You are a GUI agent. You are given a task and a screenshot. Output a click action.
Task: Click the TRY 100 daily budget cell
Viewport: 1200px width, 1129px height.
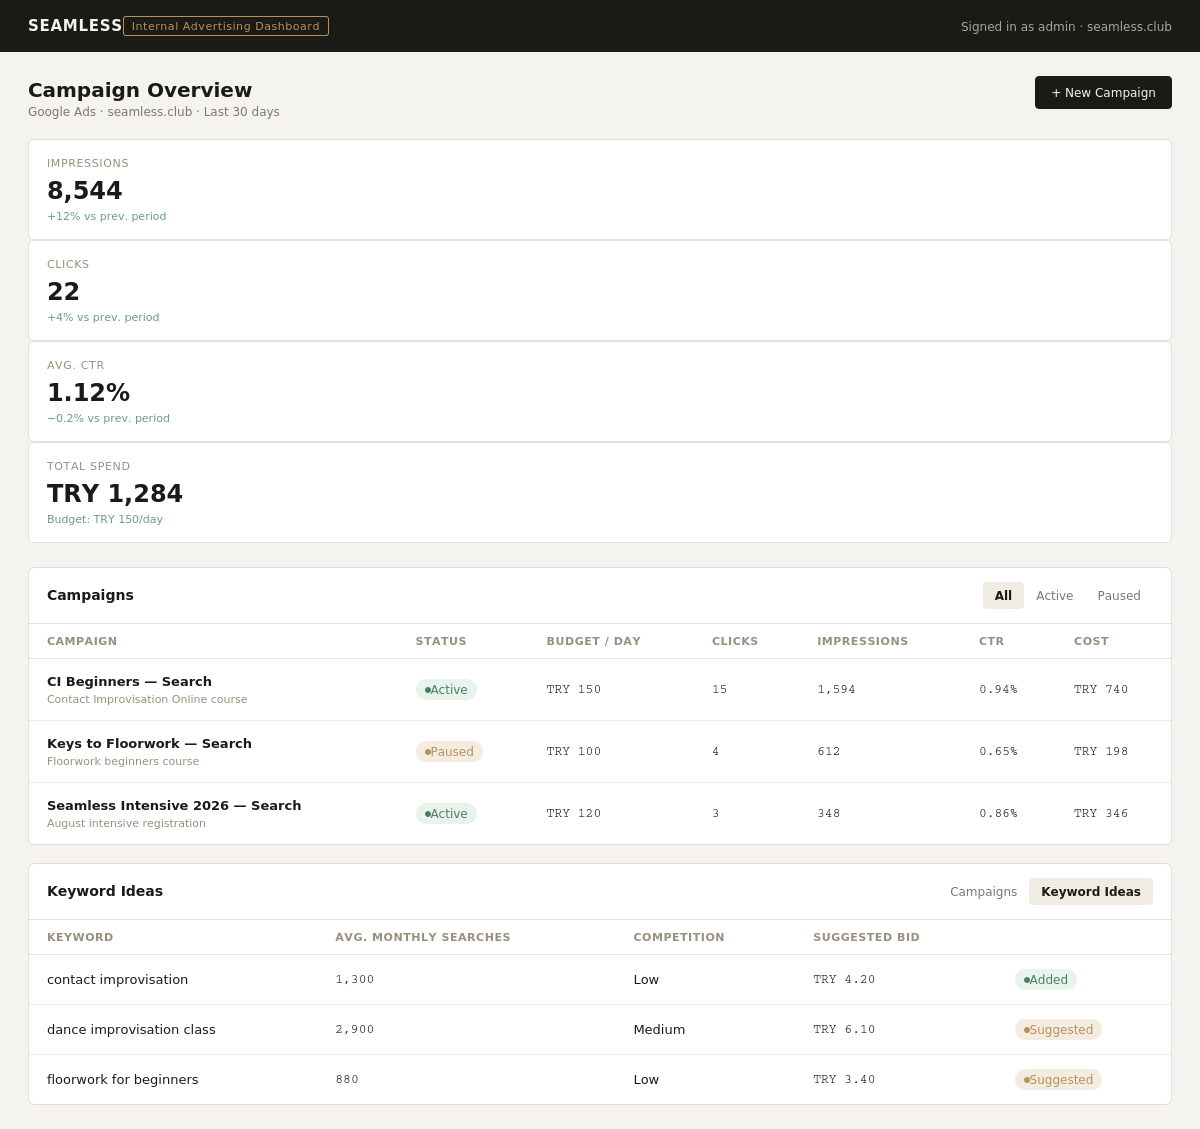click(574, 752)
